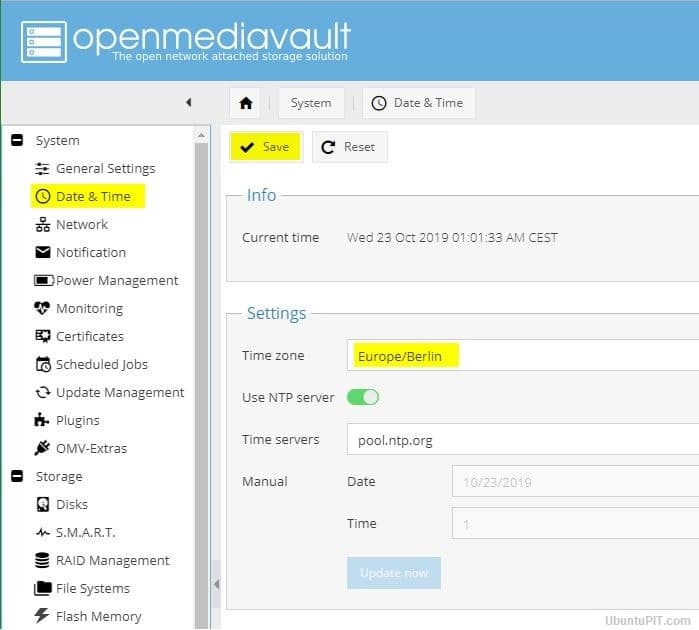
Task: Click the home icon in breadcrumb bar
Action: tap(246, 103)
